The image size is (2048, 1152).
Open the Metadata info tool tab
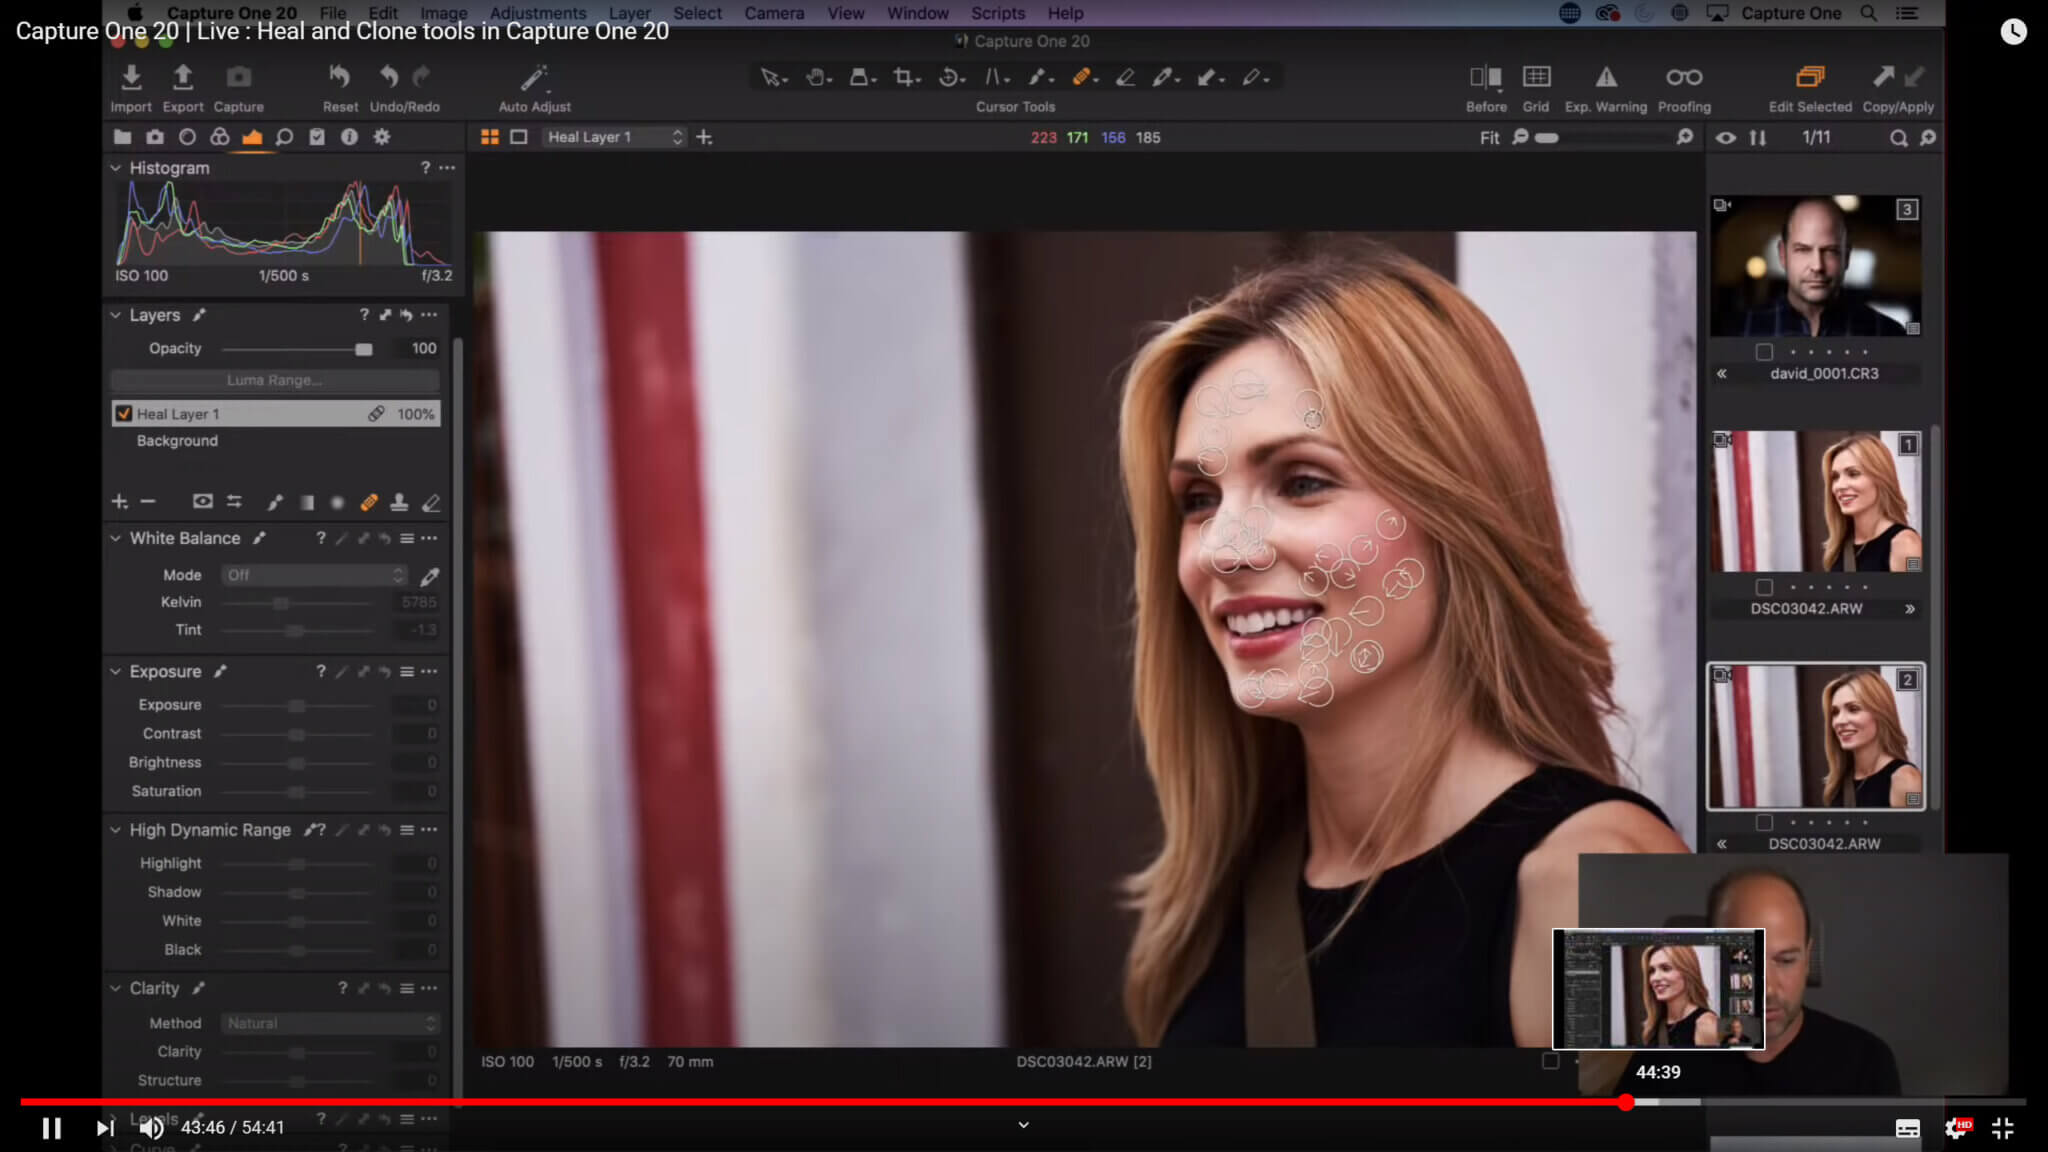click(x=349, y=137)
